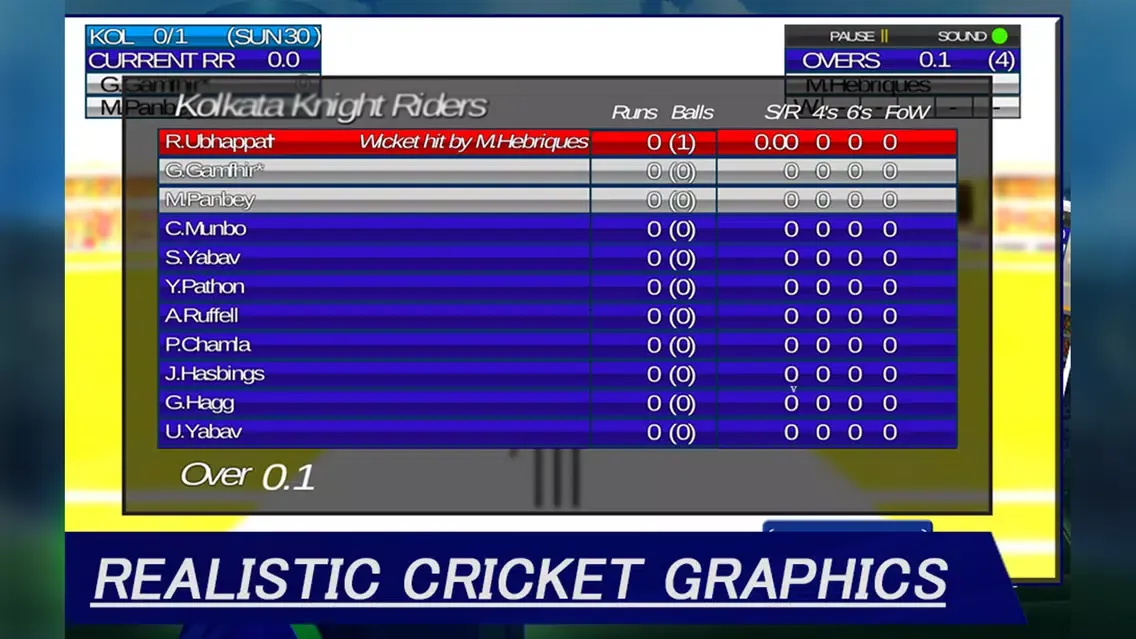
Task: Select the G.Gamfhir* batsman row
Action: click(x=558, y=171)
